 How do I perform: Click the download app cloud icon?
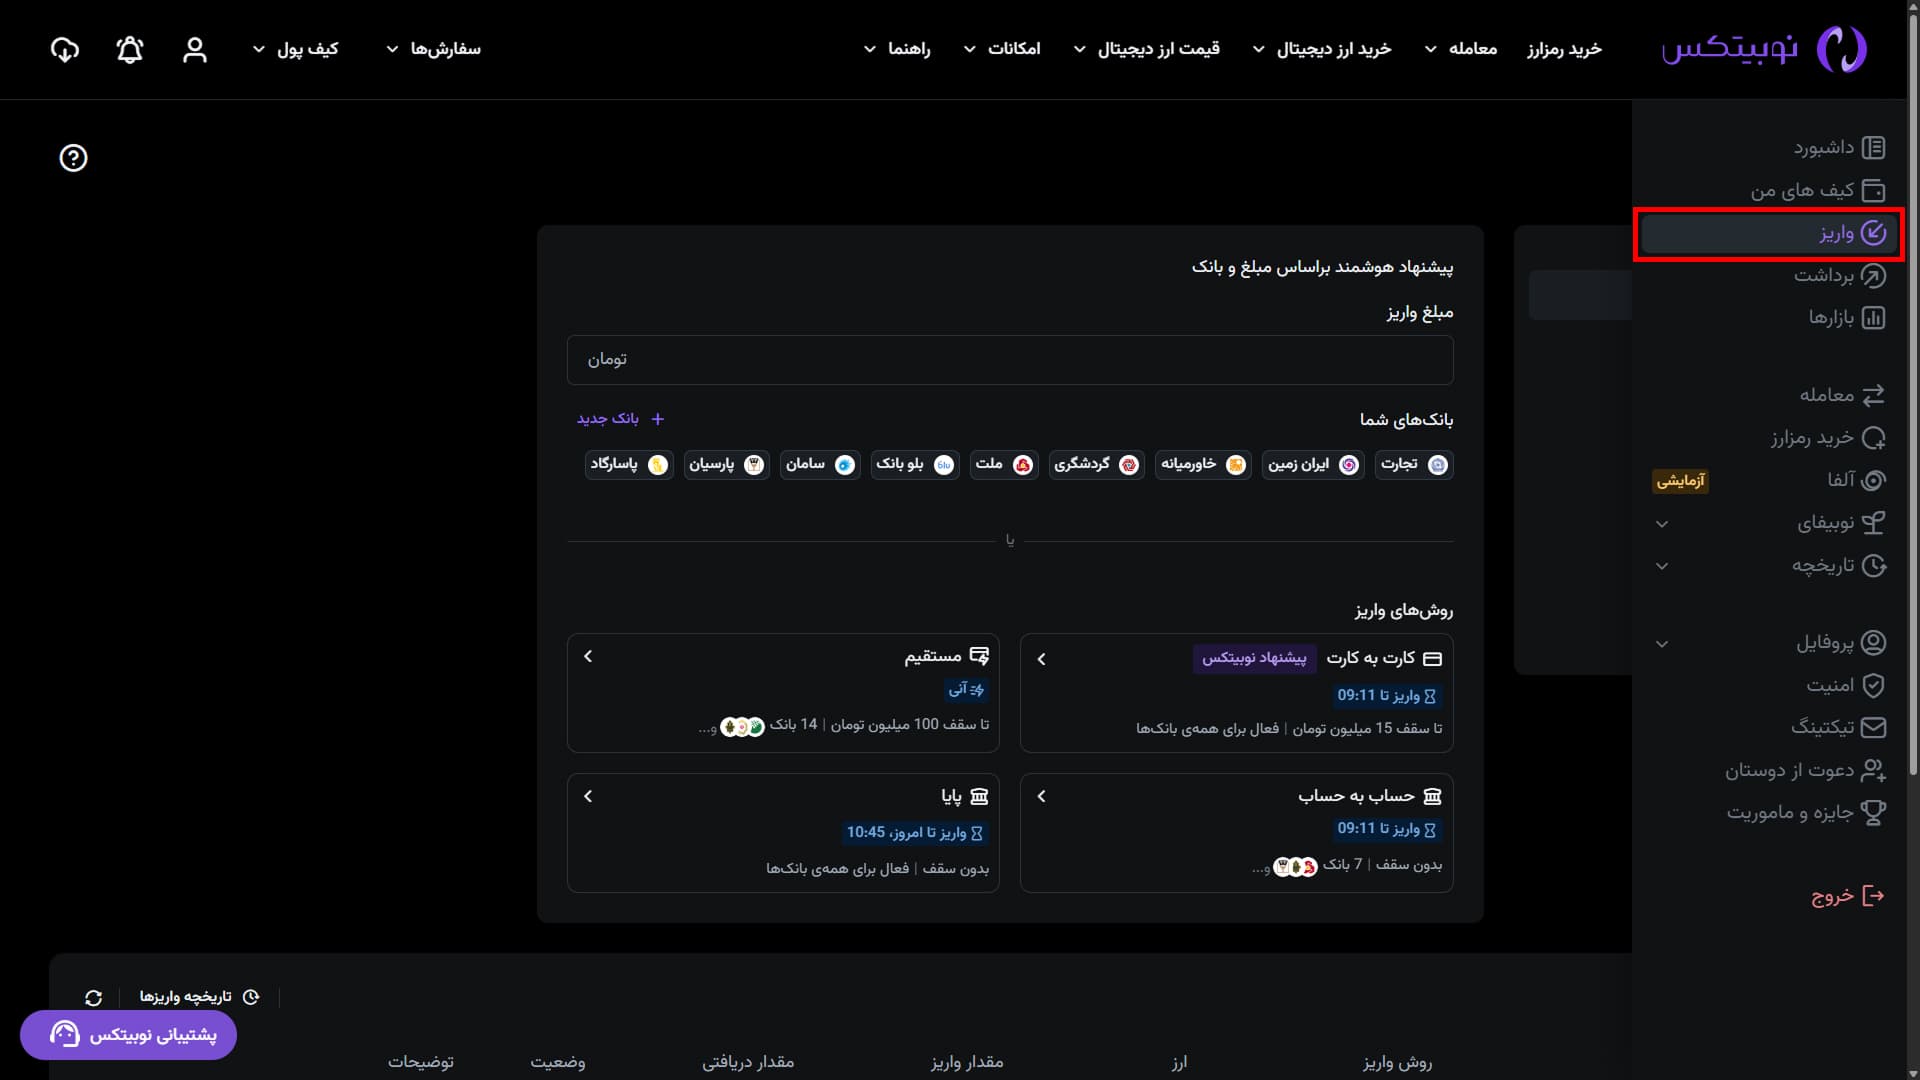point(65,49)
